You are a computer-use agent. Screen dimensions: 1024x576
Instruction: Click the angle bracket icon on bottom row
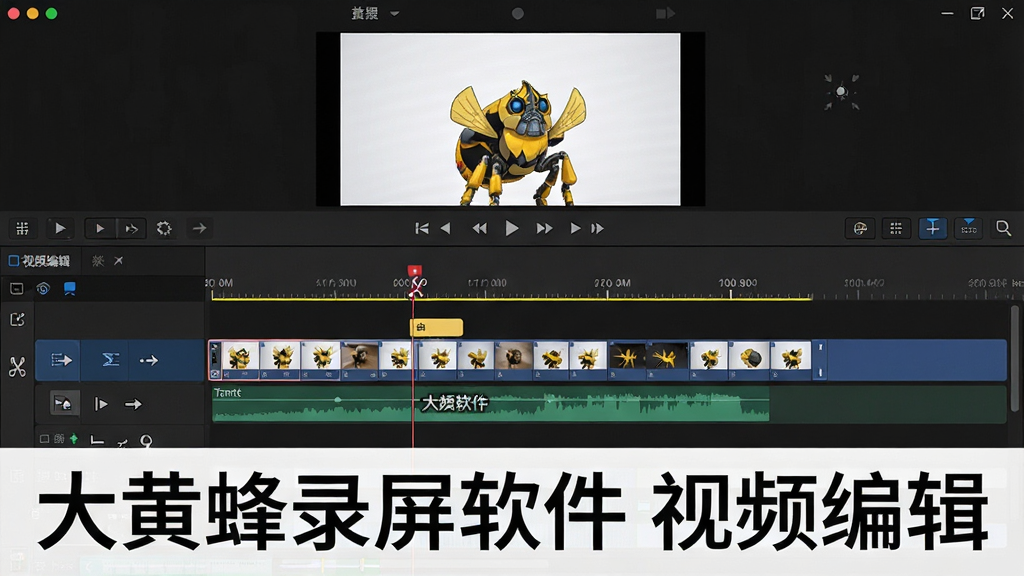coord(97,440)
